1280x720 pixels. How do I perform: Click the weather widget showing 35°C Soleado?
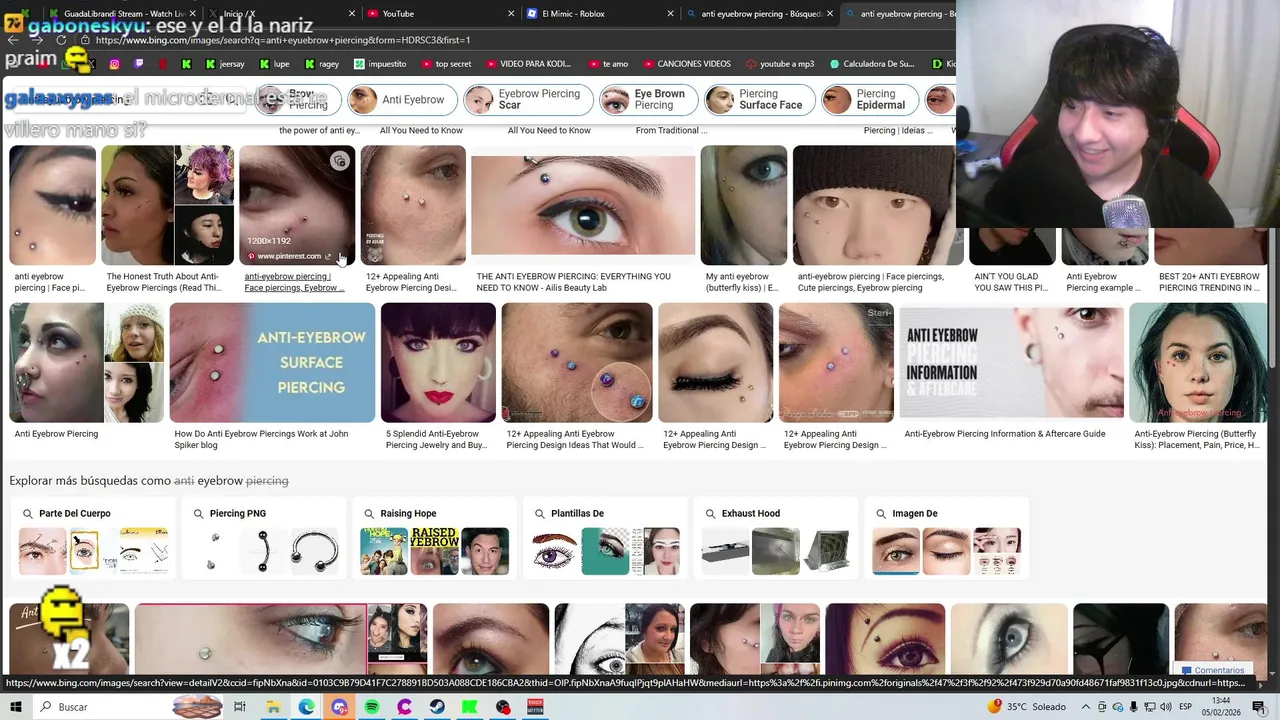tap(1026, 707)
